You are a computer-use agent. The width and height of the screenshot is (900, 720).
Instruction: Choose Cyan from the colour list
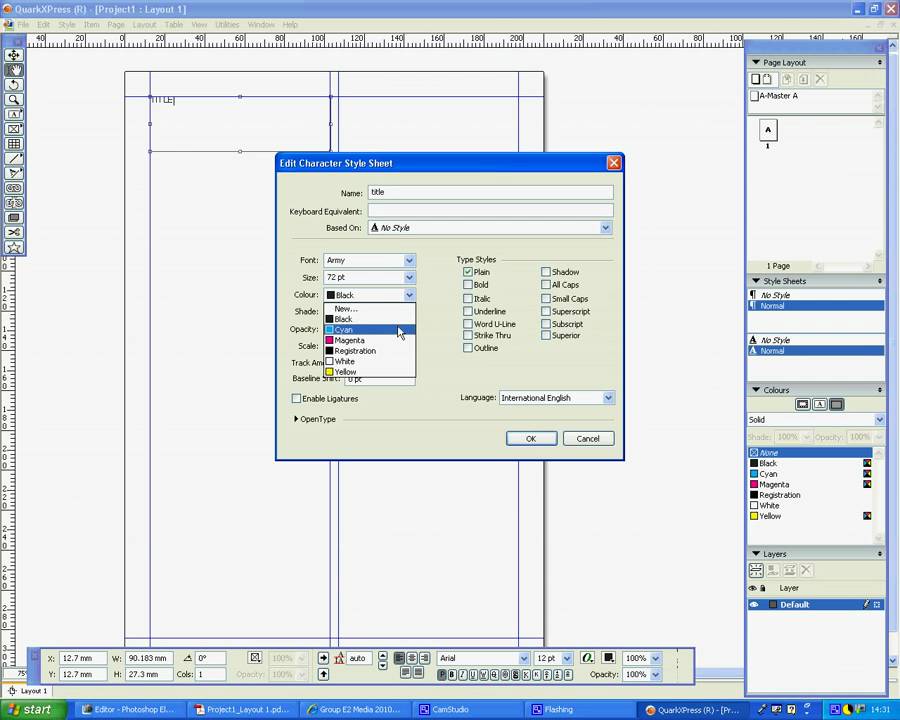369,330
